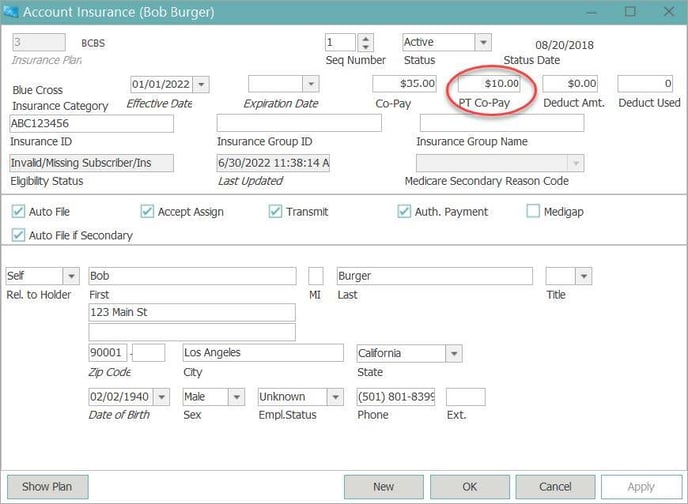Uncheck the Accept Assign checkbox
This screenshot has width=688, height=504.
[147, 212]
